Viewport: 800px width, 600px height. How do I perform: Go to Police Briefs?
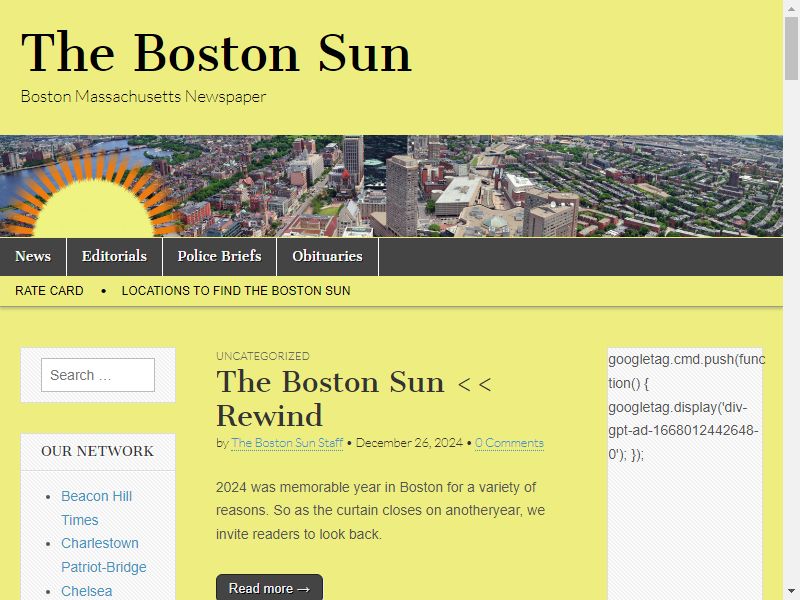219,256
